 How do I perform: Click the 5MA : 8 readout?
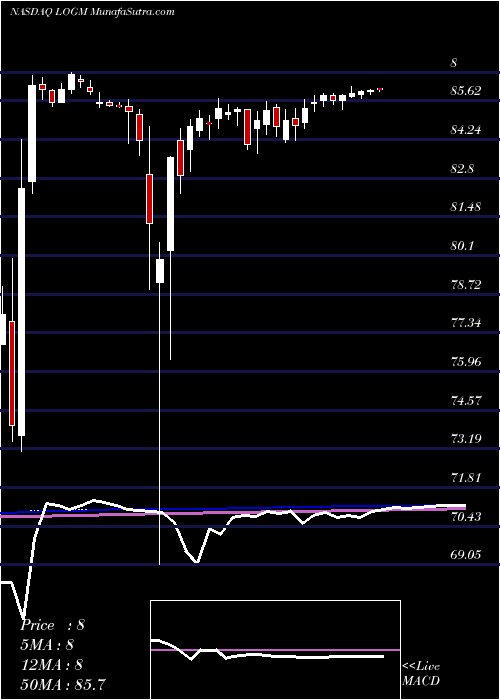pyautogui.click(x=47, y=645)
